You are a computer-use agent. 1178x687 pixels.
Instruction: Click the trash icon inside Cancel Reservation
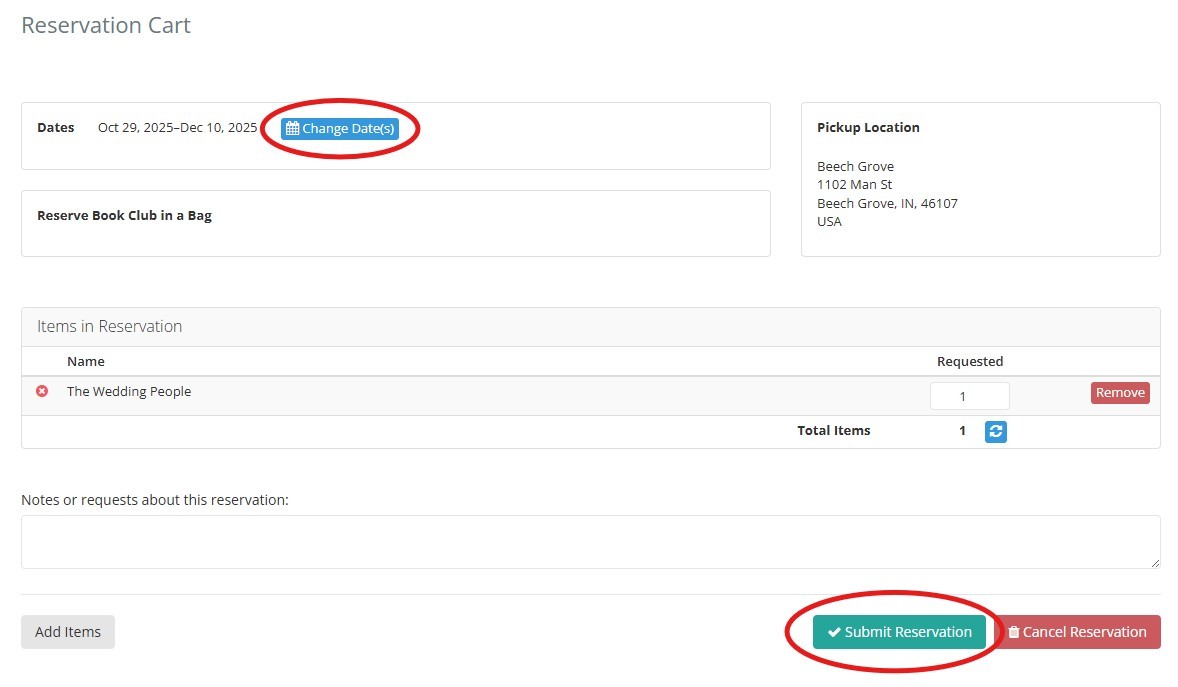[1014, 632]
